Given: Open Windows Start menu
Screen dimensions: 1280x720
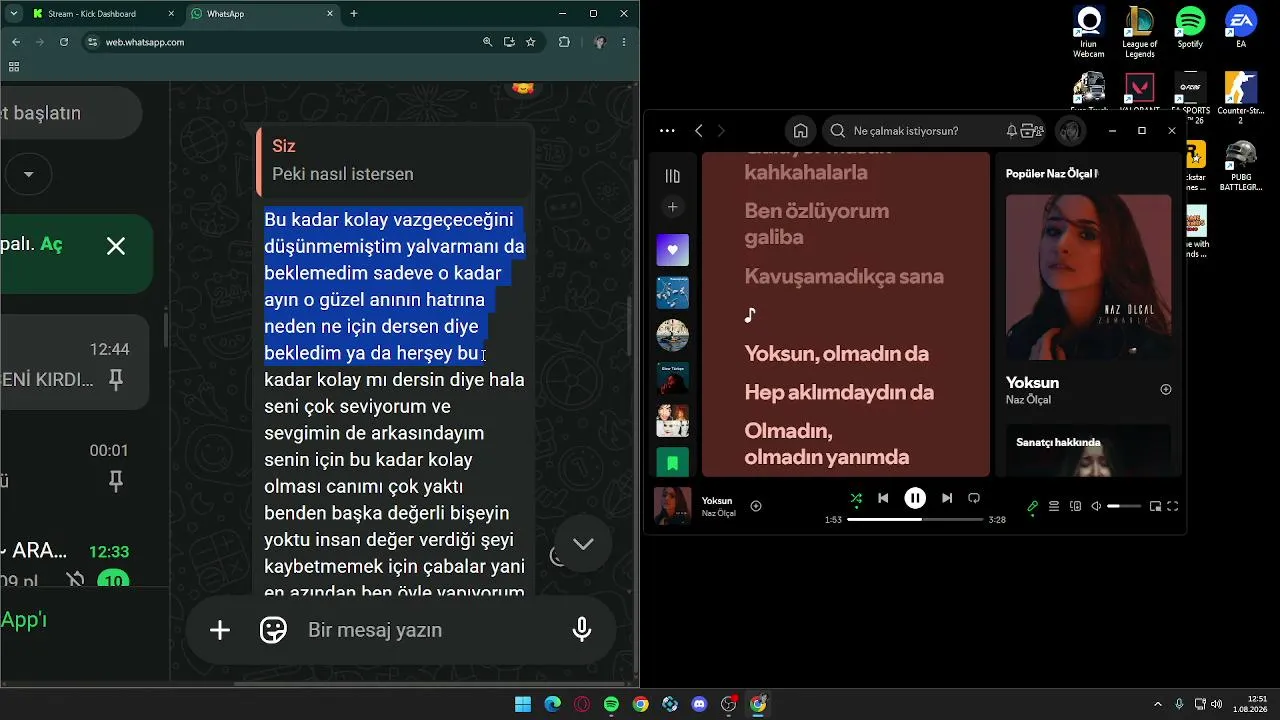Looking at the screenshot, I should point(523,704).
